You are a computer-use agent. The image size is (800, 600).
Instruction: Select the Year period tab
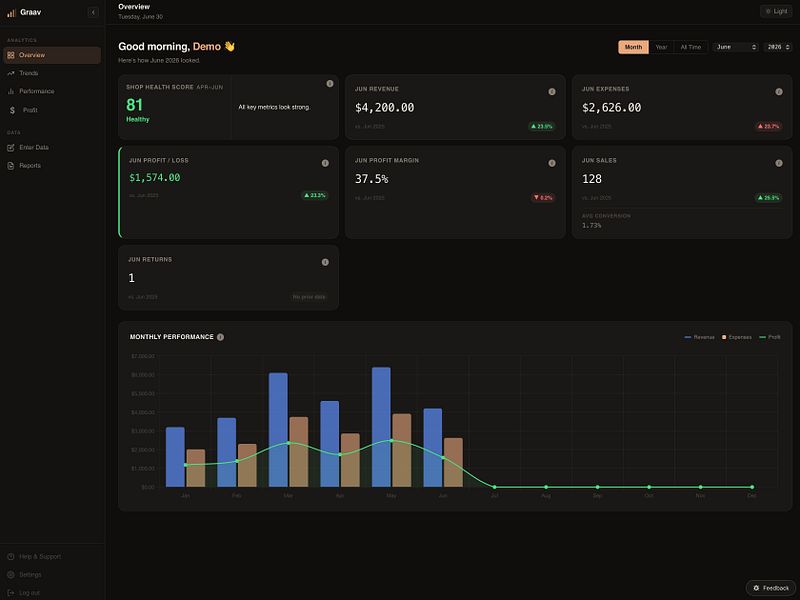(x=661, y=47)
